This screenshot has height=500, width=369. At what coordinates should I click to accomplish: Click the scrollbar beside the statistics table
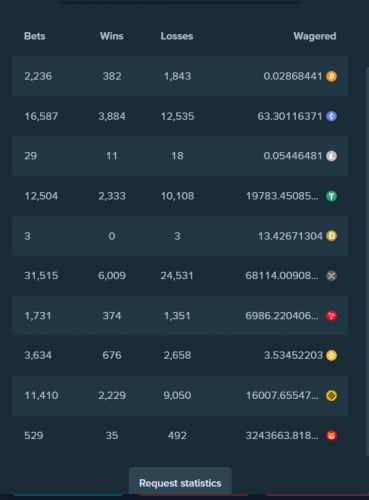tap(367, 261)
